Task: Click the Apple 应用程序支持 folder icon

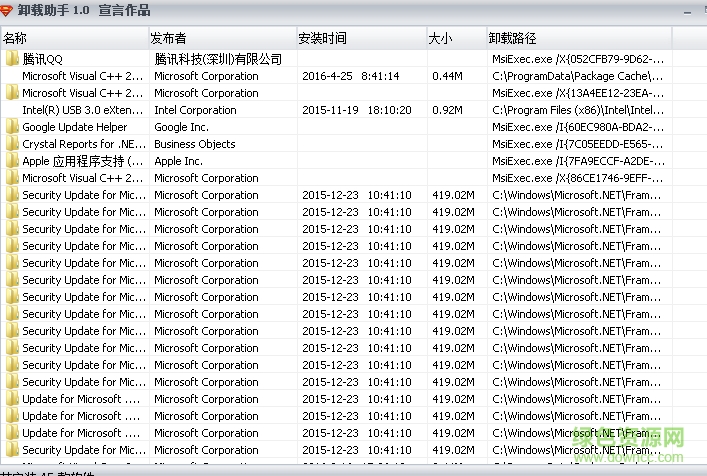Action: [x=12, y=161]
